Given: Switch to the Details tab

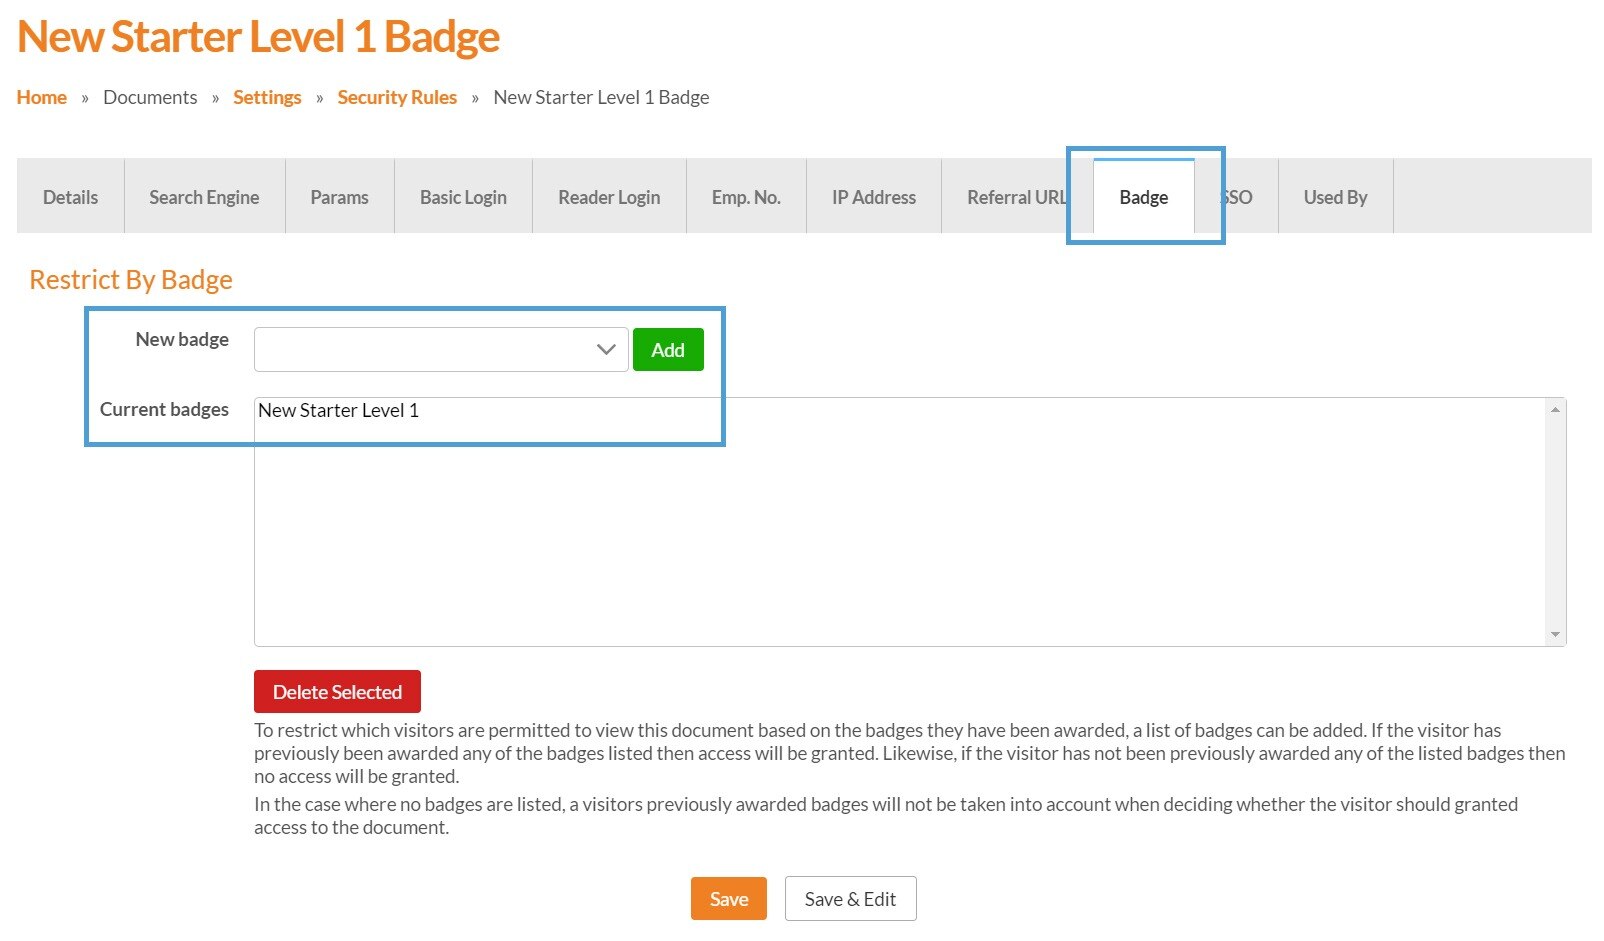Looking at the screenshot, I should click(x=70, y=197).
